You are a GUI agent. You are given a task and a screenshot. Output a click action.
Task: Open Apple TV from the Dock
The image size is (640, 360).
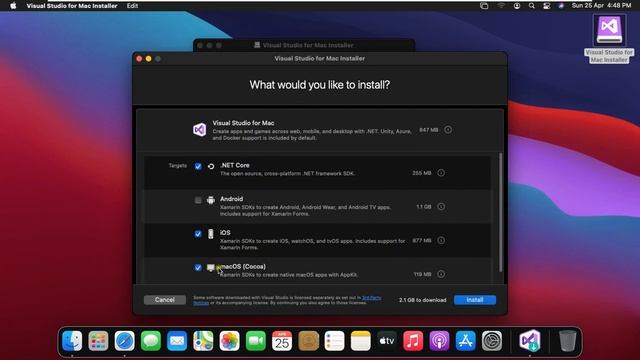point(387,341)
